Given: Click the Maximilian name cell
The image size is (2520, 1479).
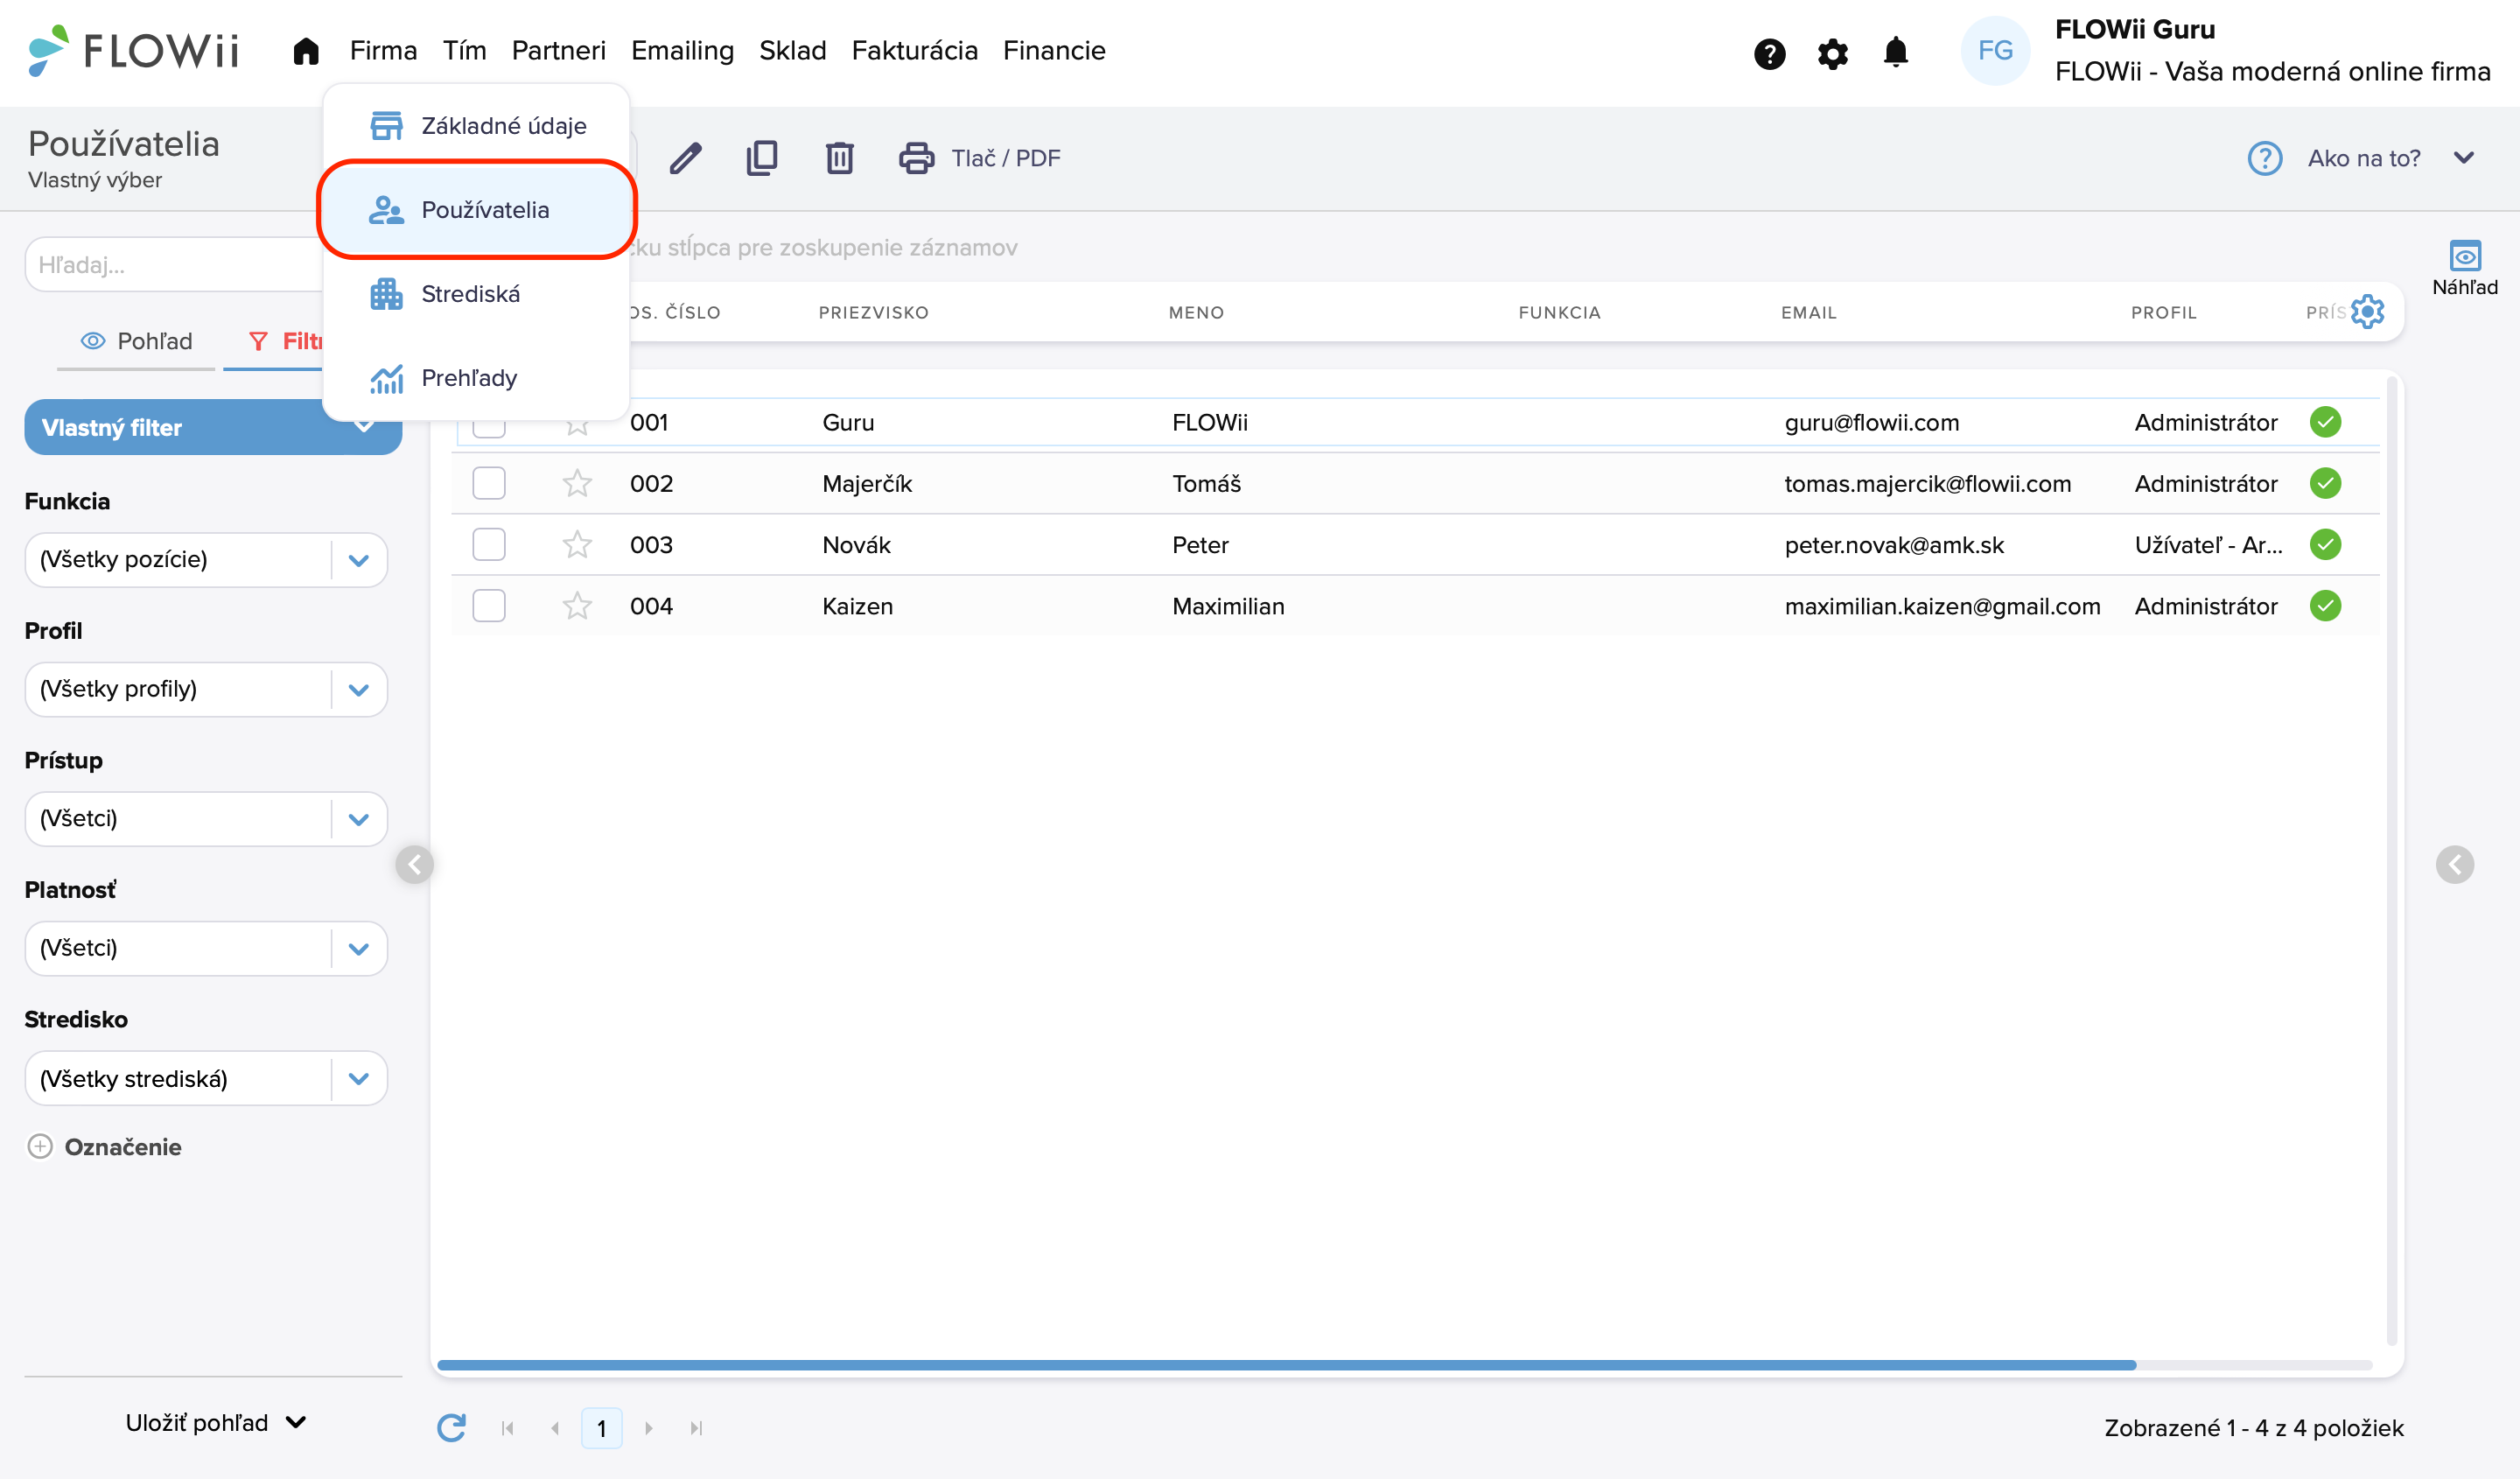Looking at the screenshot, I should pos(1228,606).
